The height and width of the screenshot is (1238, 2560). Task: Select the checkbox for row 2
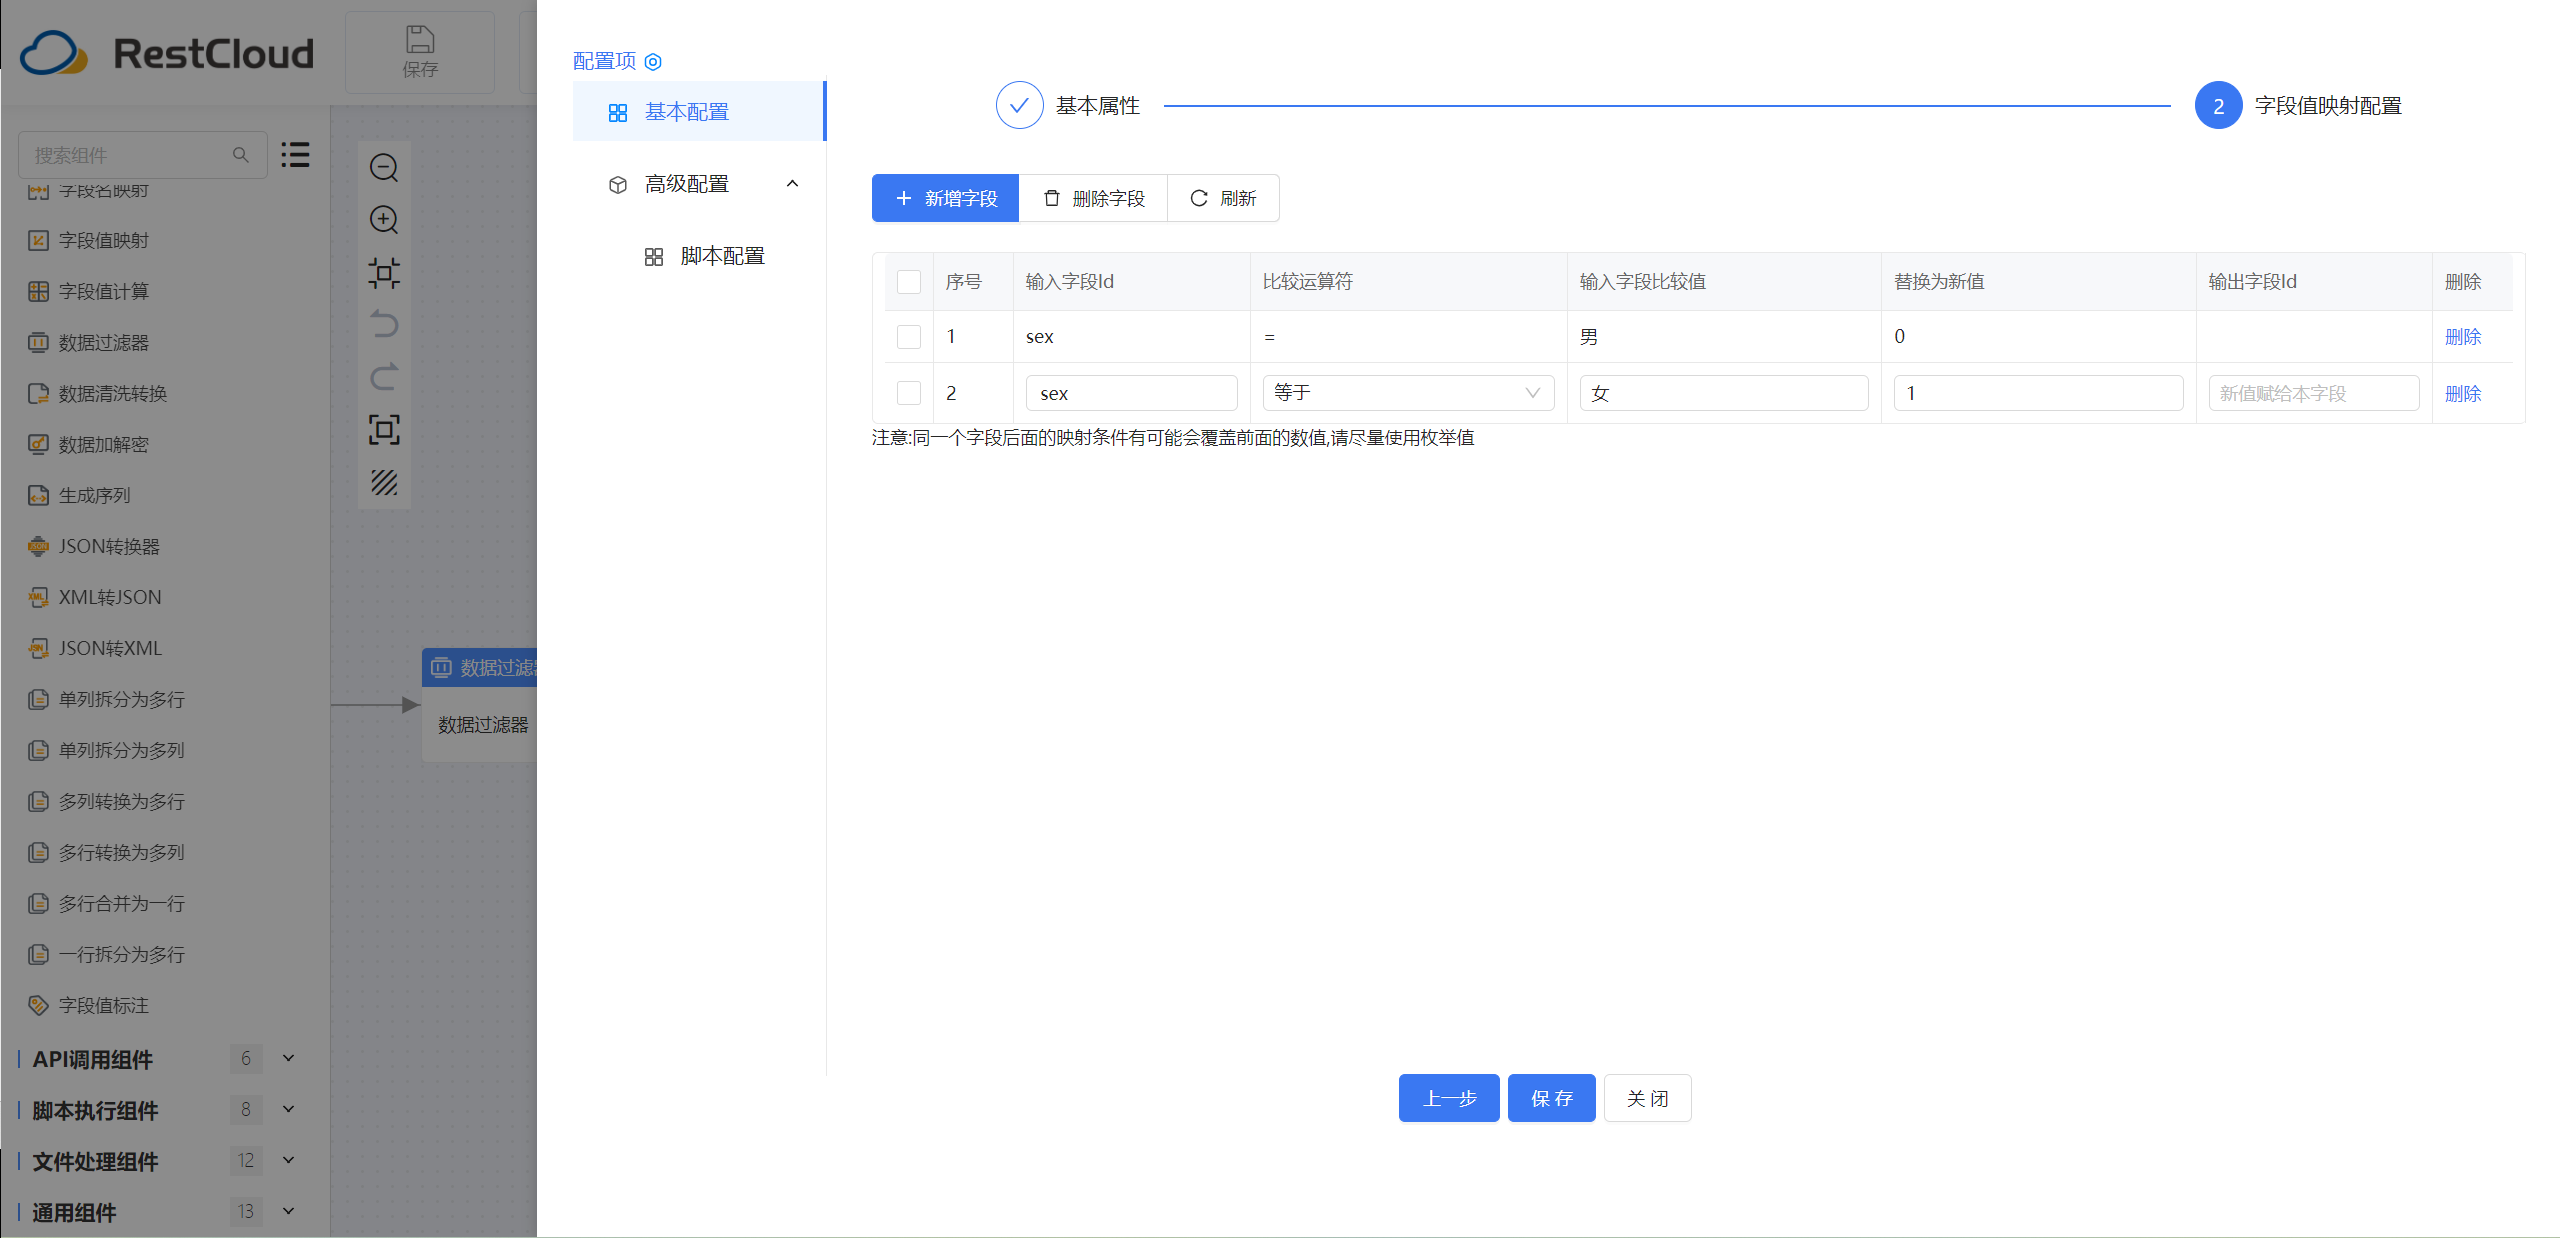pos(909,393)
